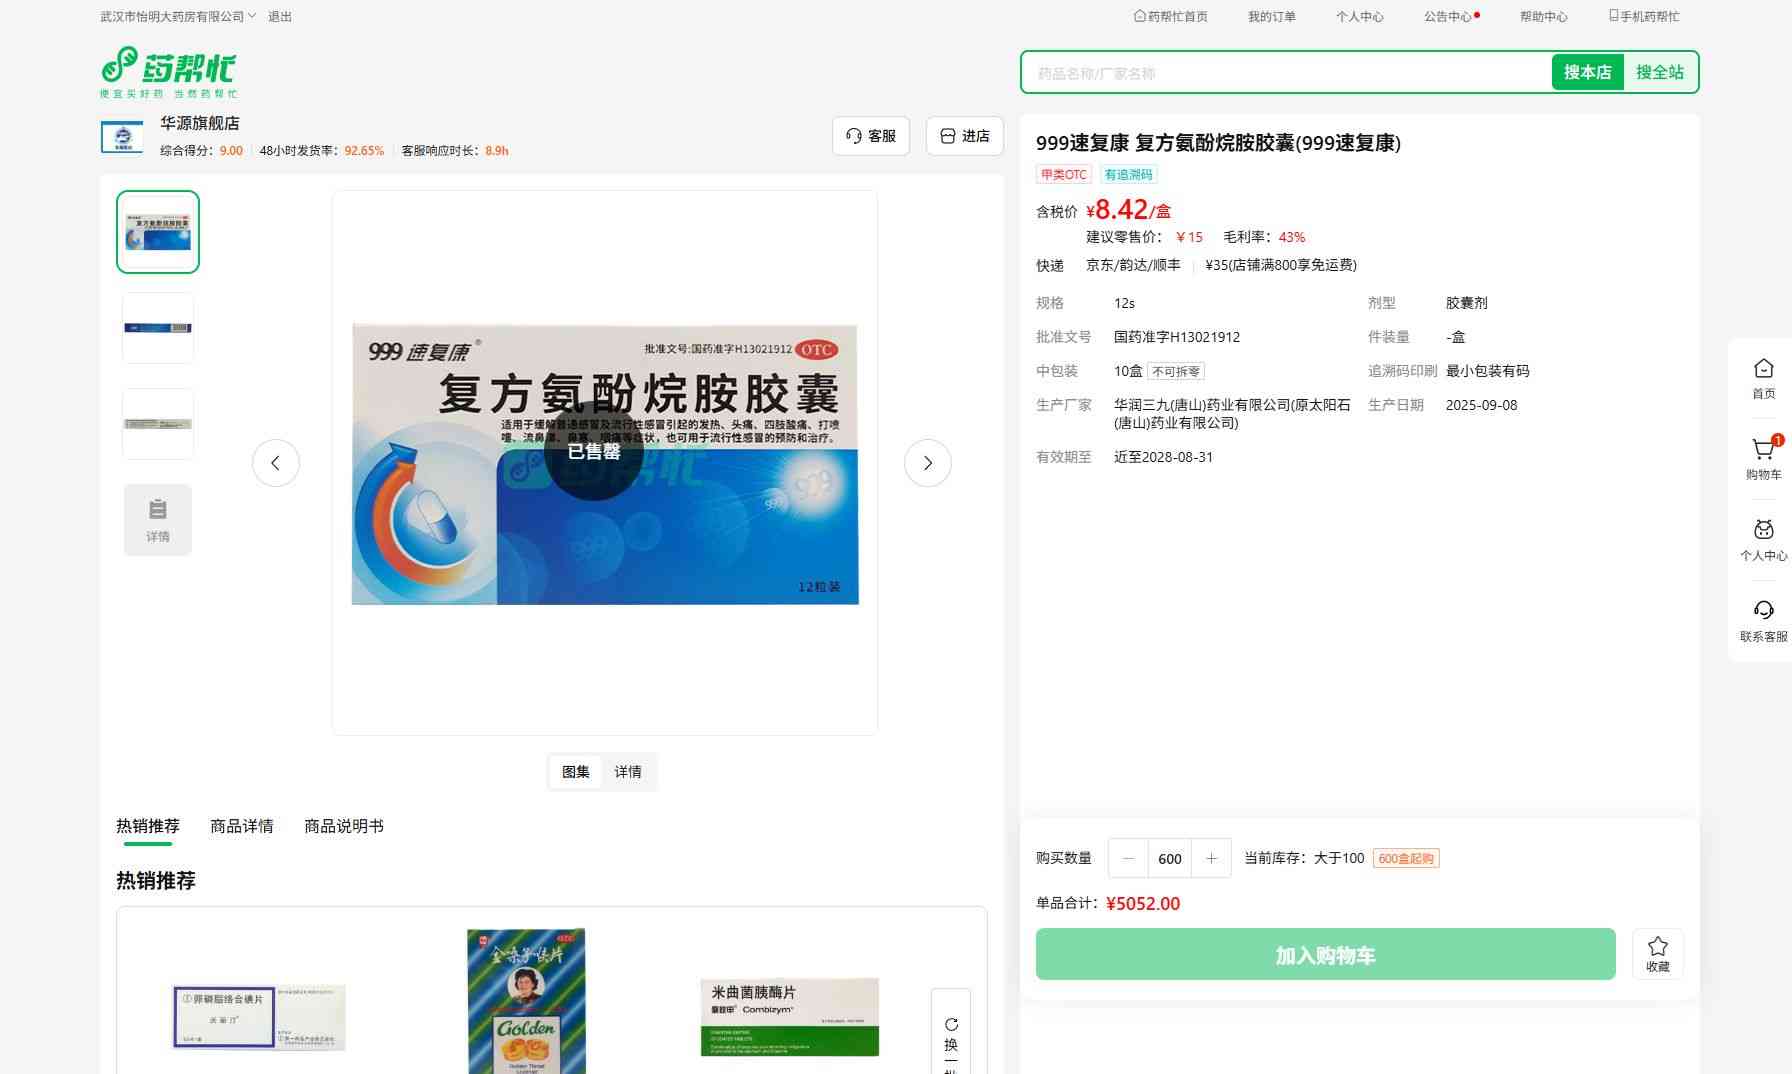Show the next product image arrow

pos(927,463)
